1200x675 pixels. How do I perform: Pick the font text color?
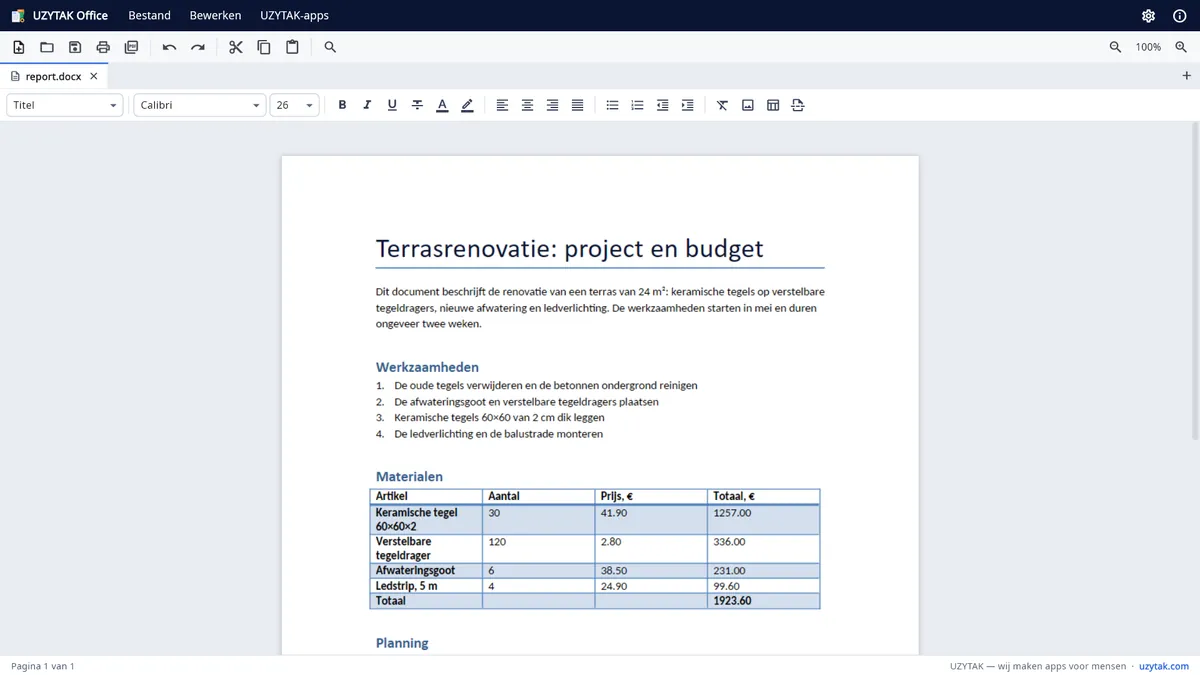(442, 105)
